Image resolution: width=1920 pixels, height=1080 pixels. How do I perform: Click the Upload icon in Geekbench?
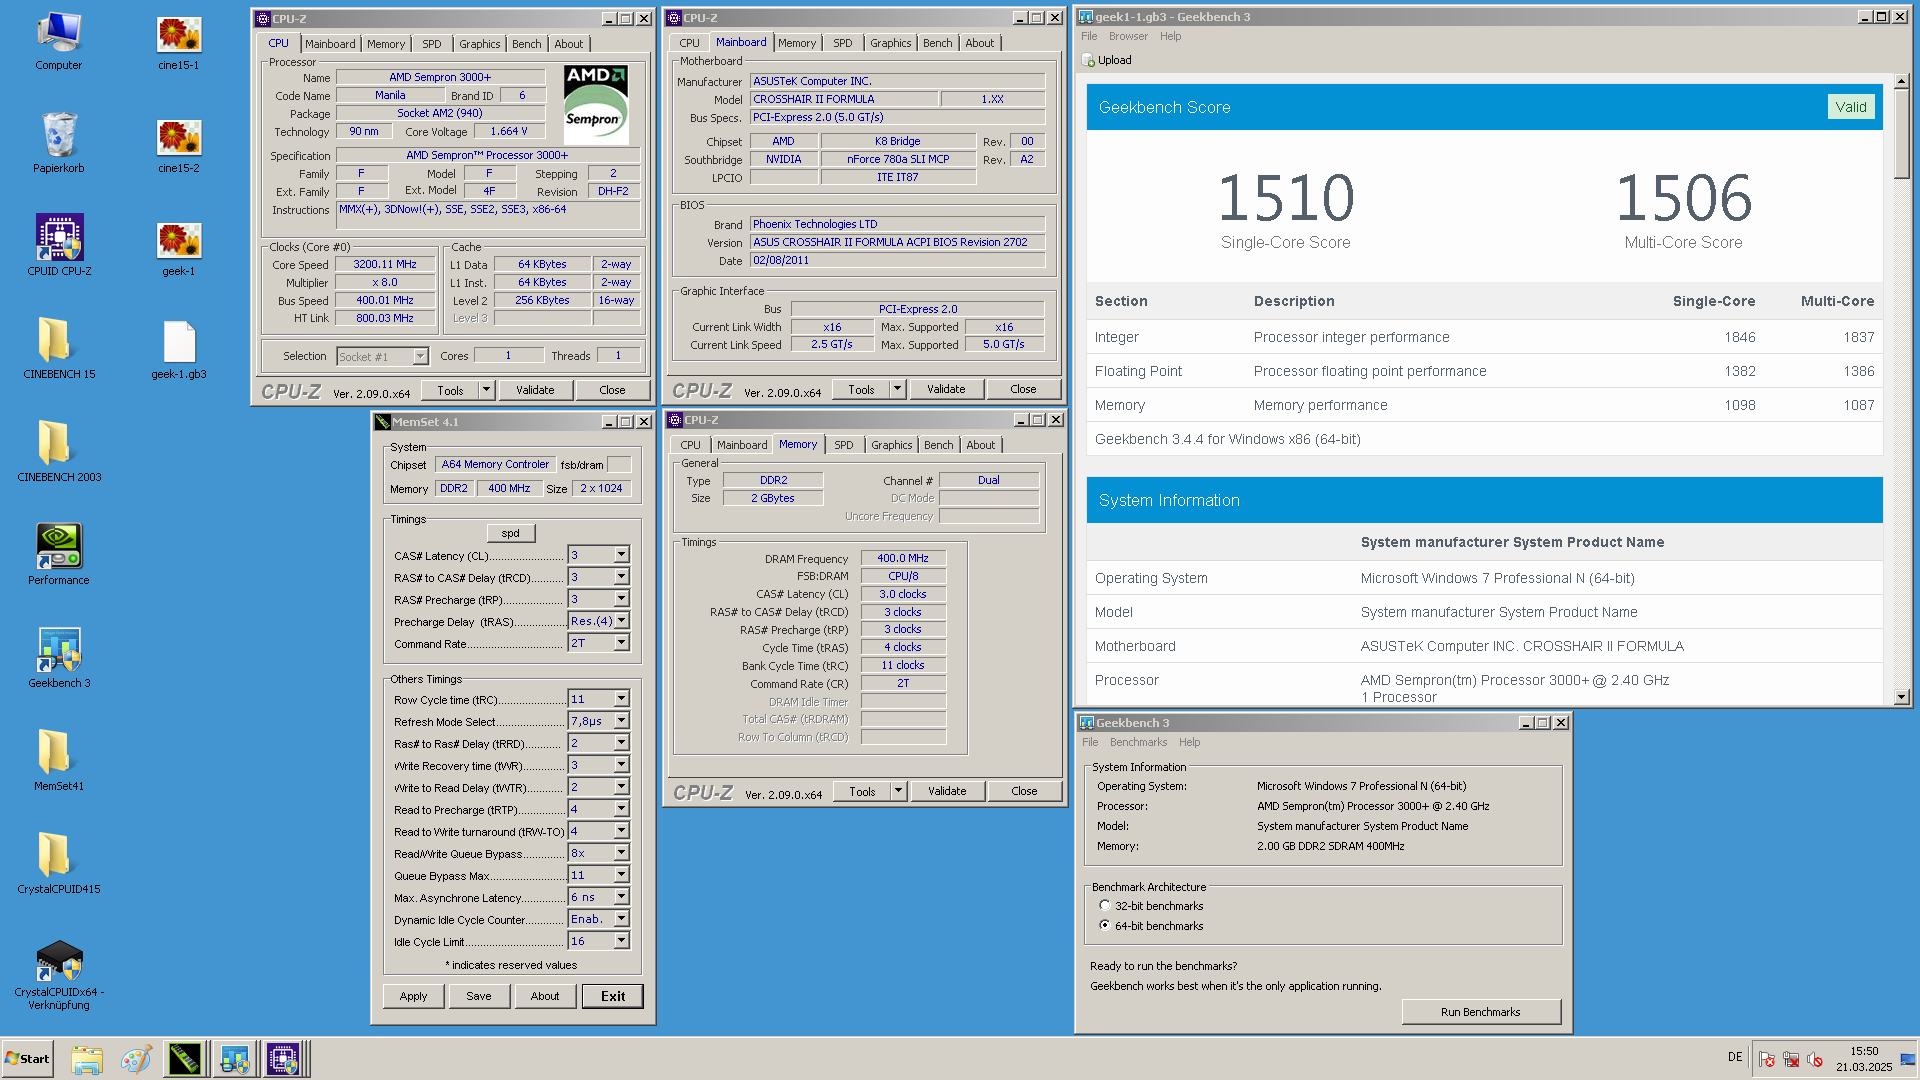pyautogui.click(x=1089, y=61)
